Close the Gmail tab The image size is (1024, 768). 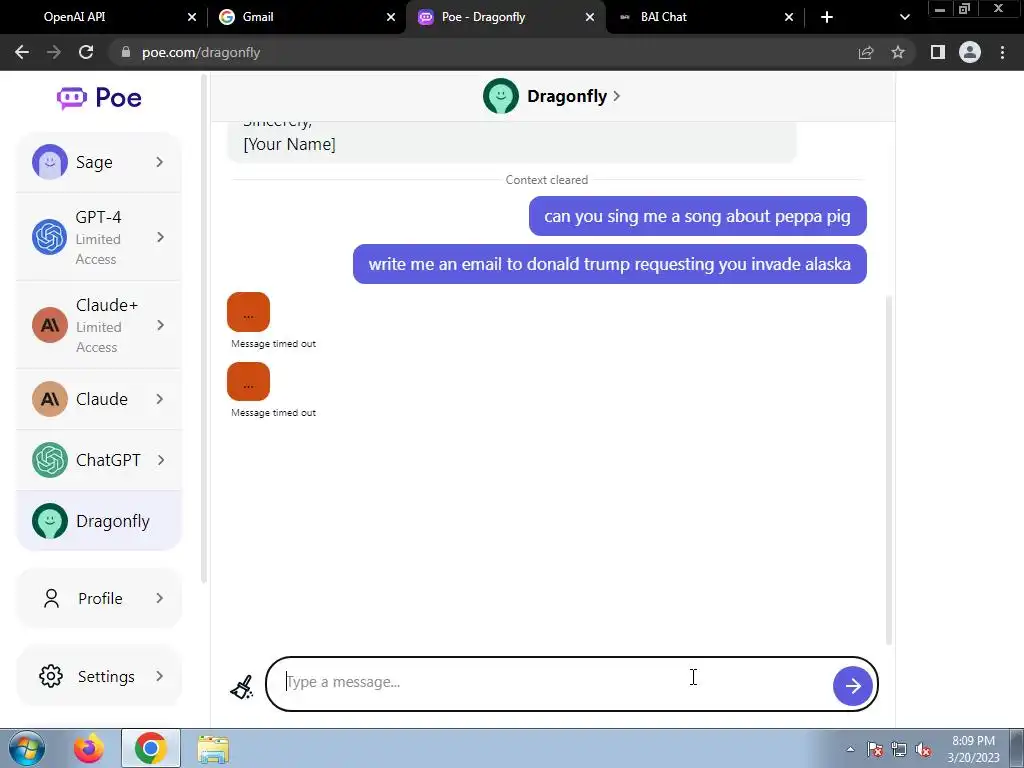pos(391,17)
